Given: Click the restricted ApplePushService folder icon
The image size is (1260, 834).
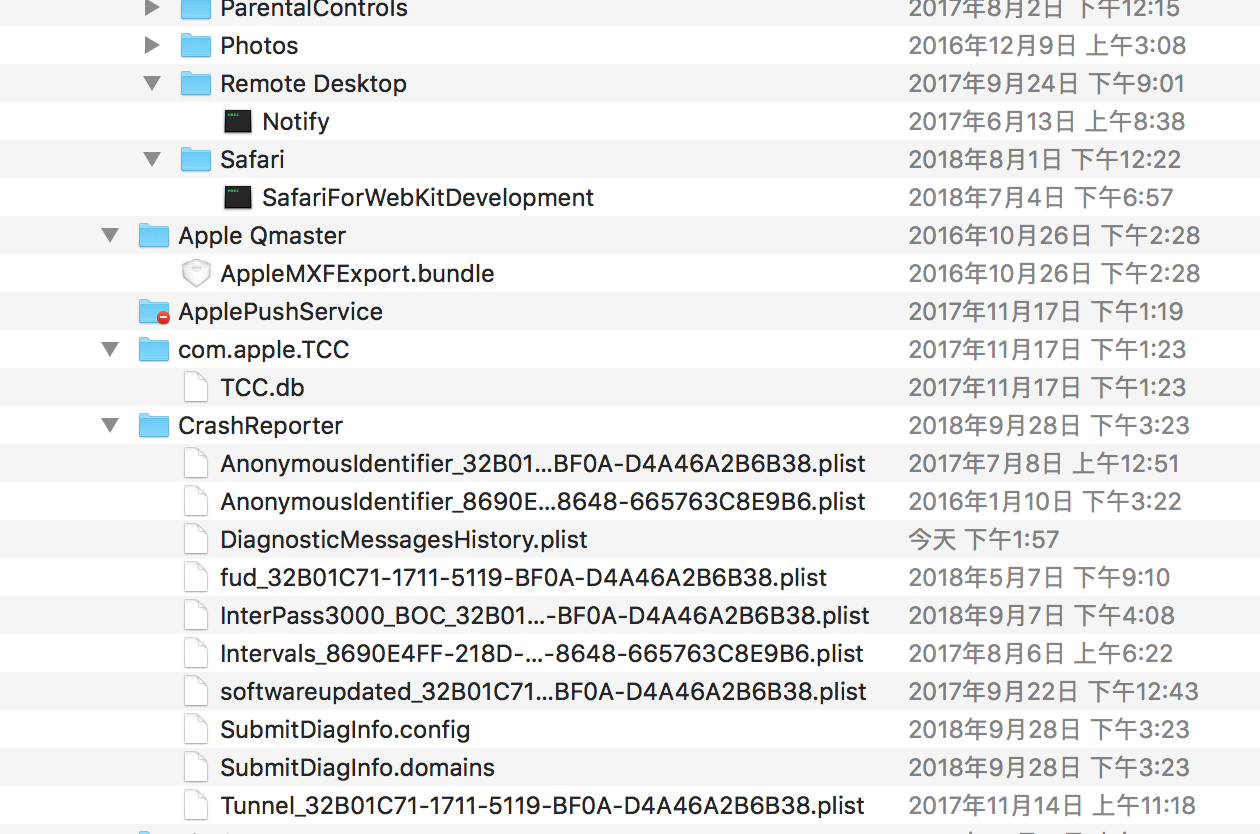Looking at the screenshot, I should pyautogui.click(x=154, y=312).
